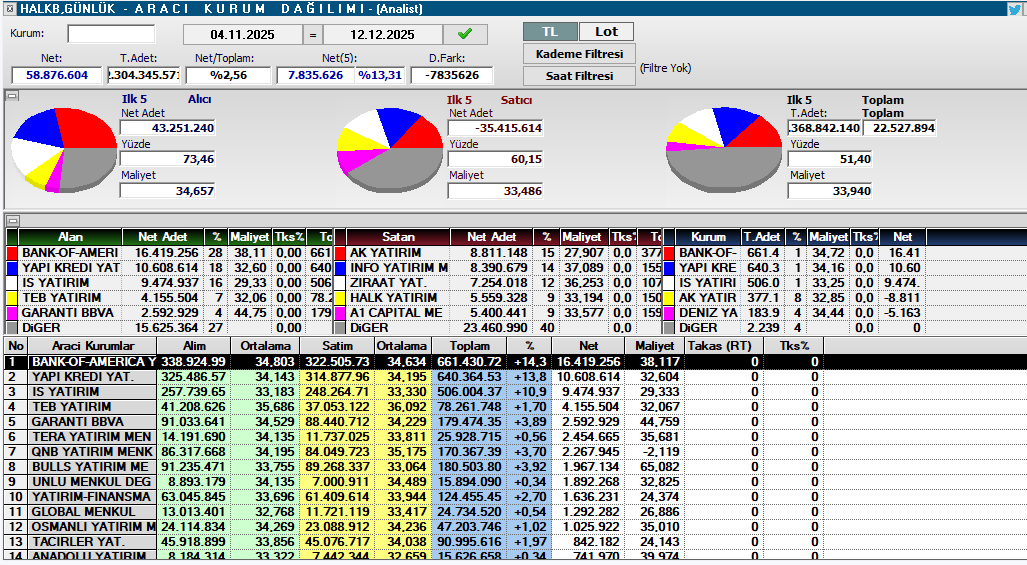1027x565 pixels.
Task: Open the start date 04.11.2025 picker
Action: point(244,35)
